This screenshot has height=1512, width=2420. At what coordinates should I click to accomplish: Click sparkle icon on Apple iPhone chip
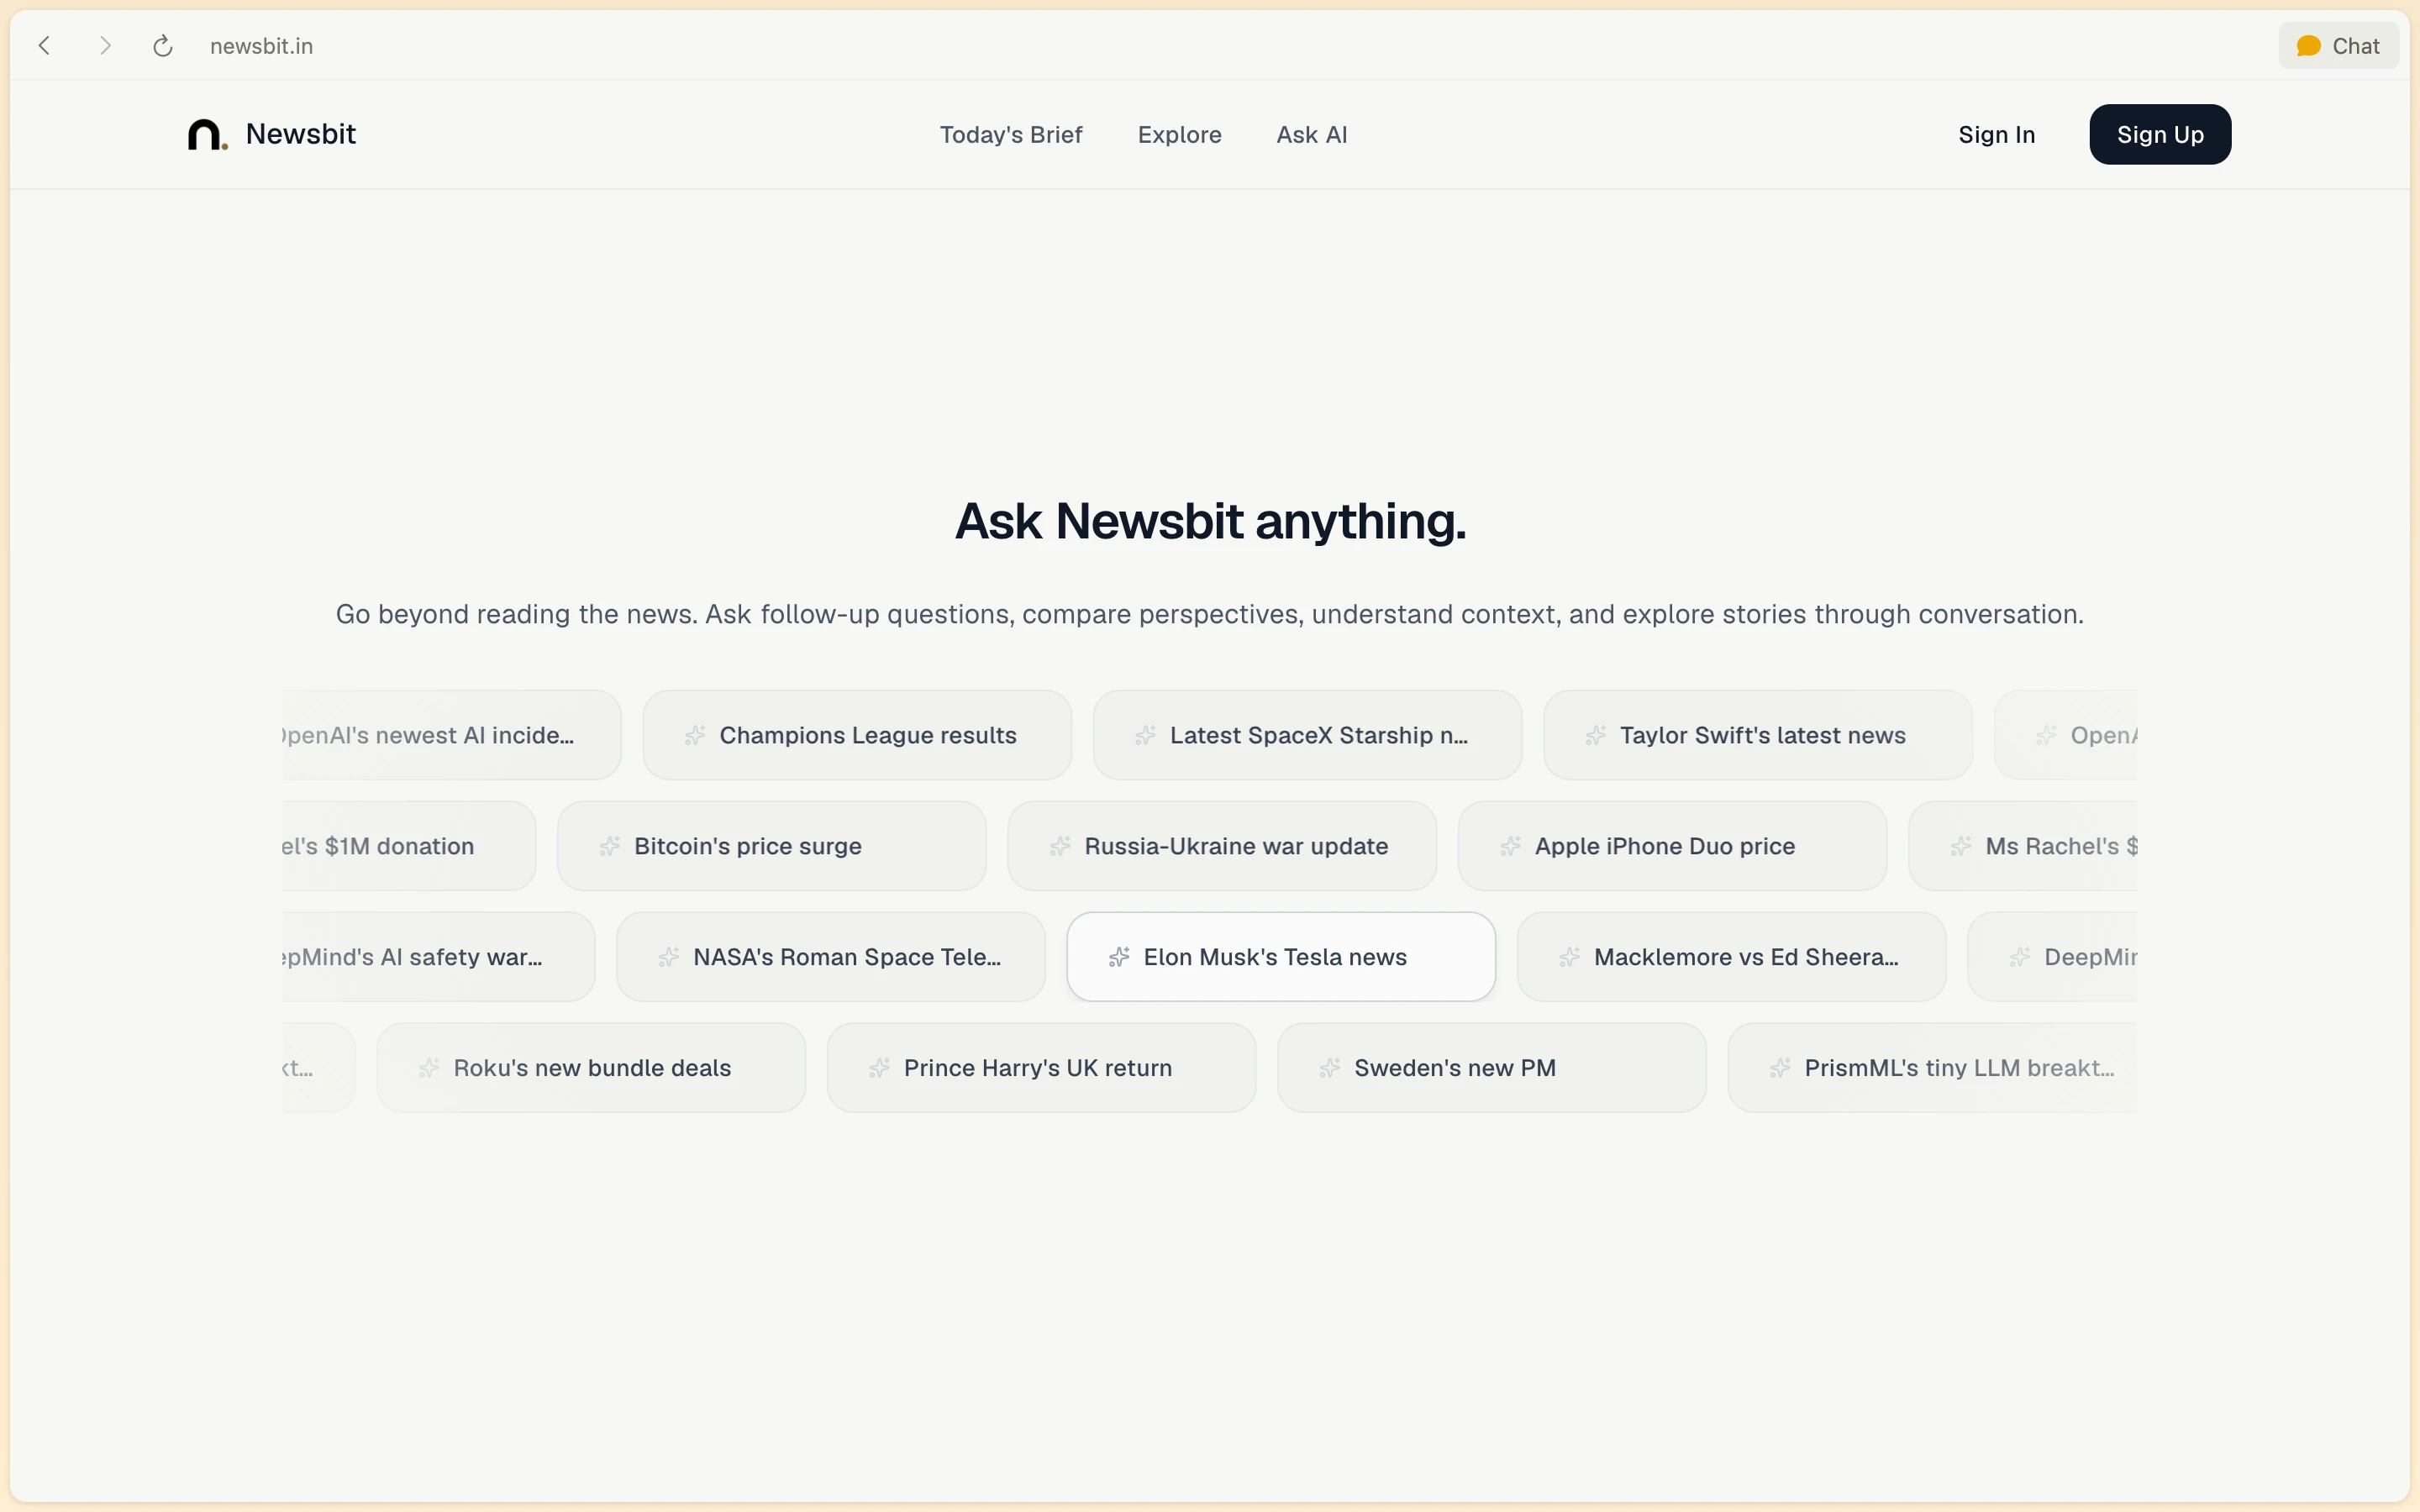pos(1510,846)
